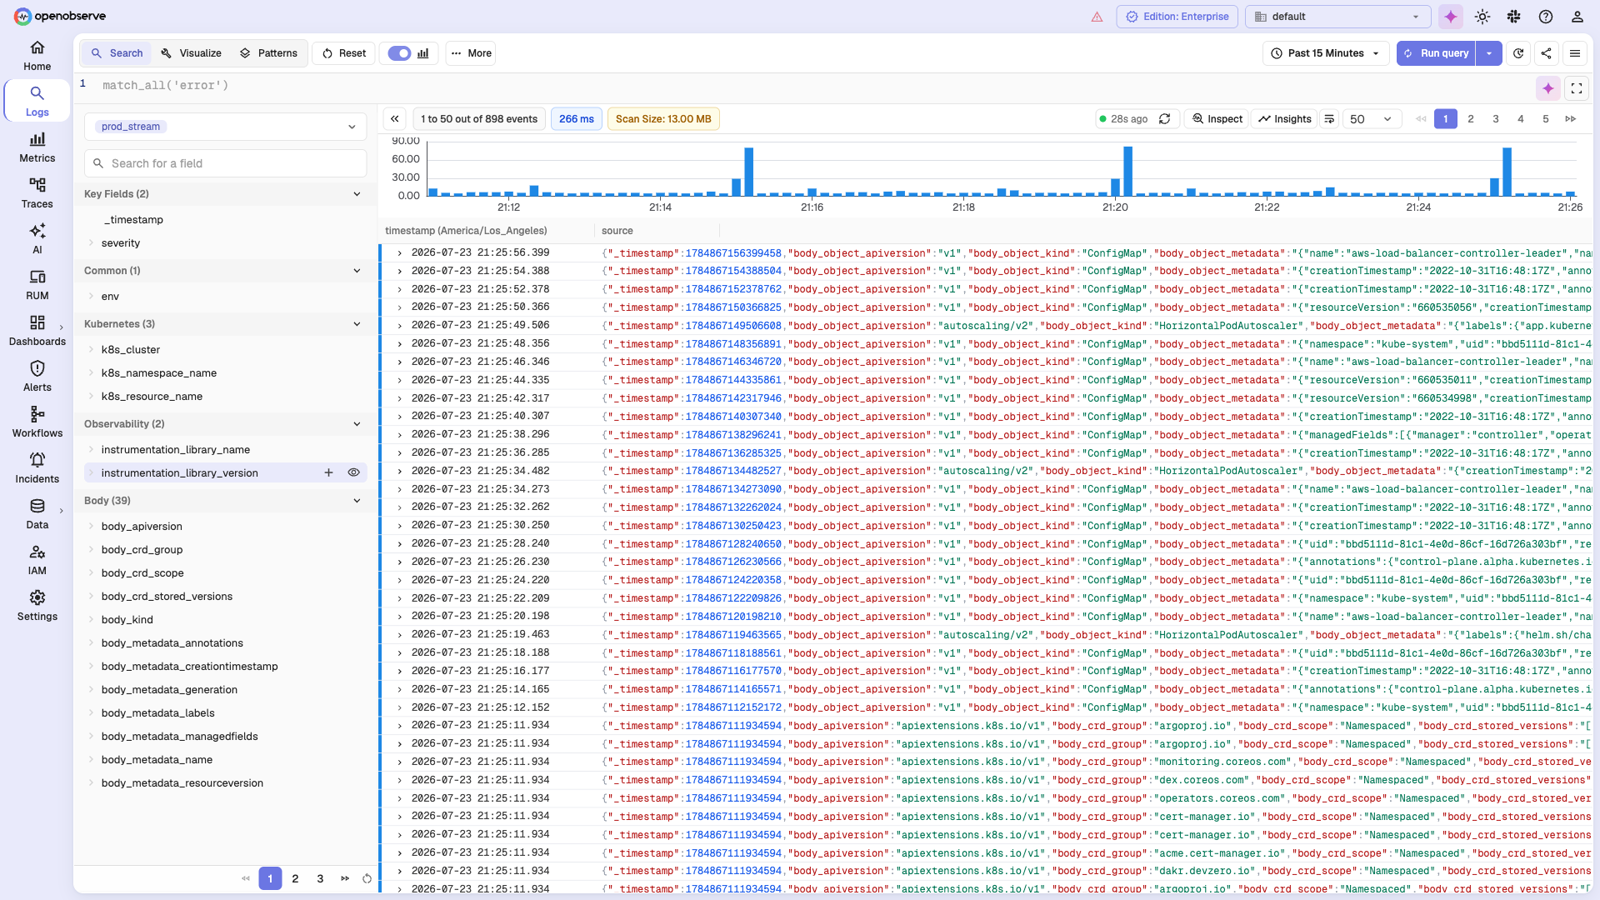The height and width of the screenshot is (900, 1600).
Task: Open Settings from sidebar
Action: point(37,606)
